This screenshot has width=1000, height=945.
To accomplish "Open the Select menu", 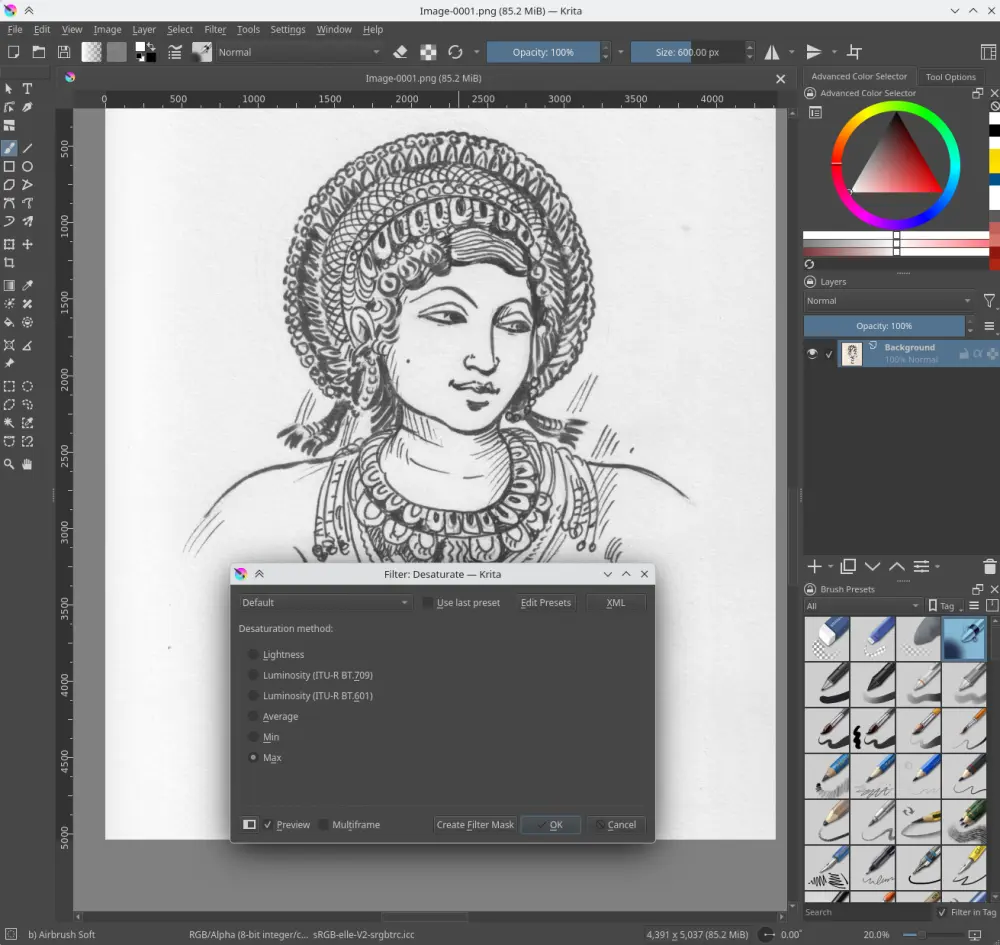I will (180, 29).
